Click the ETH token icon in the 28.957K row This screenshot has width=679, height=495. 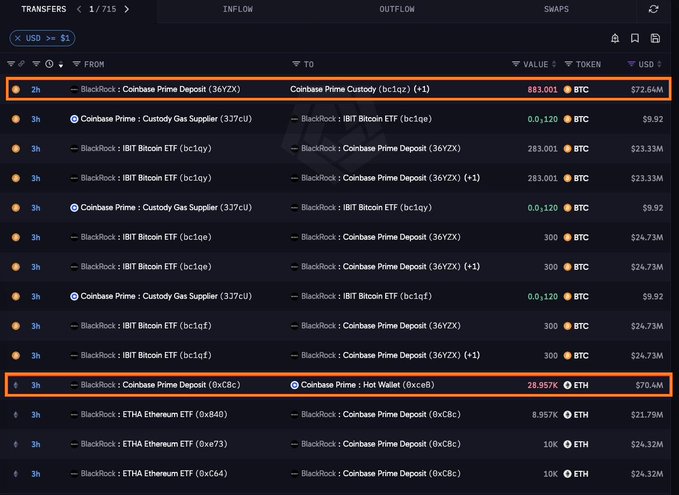point(567,385)
